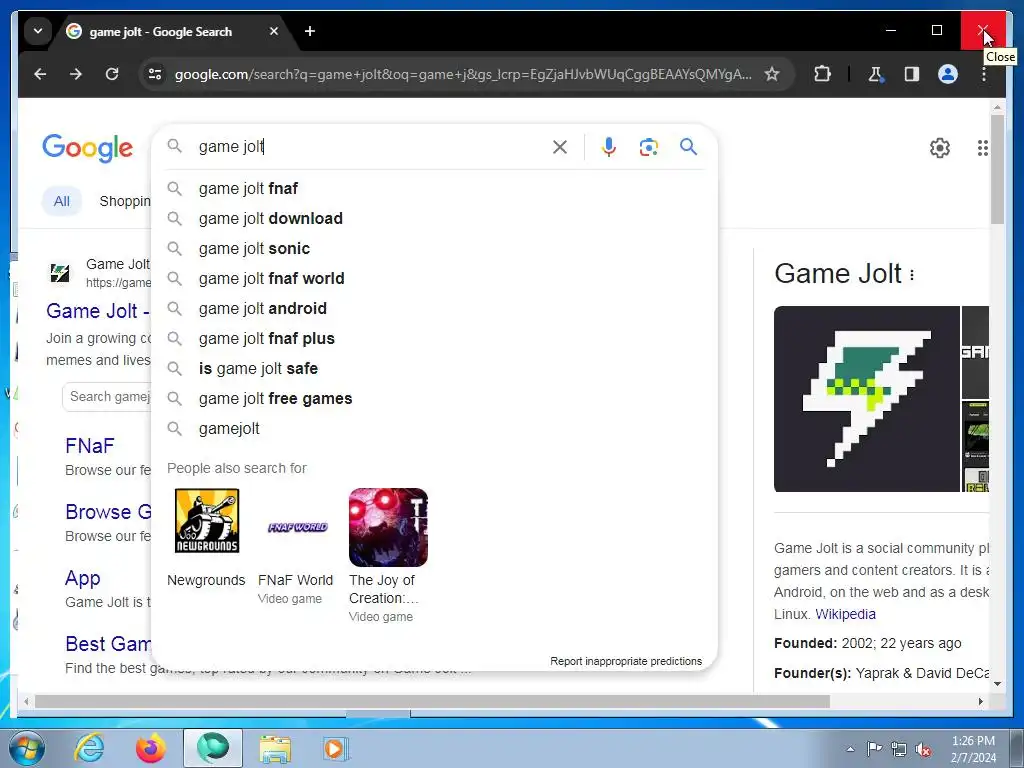The height and width of the screenshot is (768, 1024).
Task: Reload the Google search page
Action: point(112,74)
